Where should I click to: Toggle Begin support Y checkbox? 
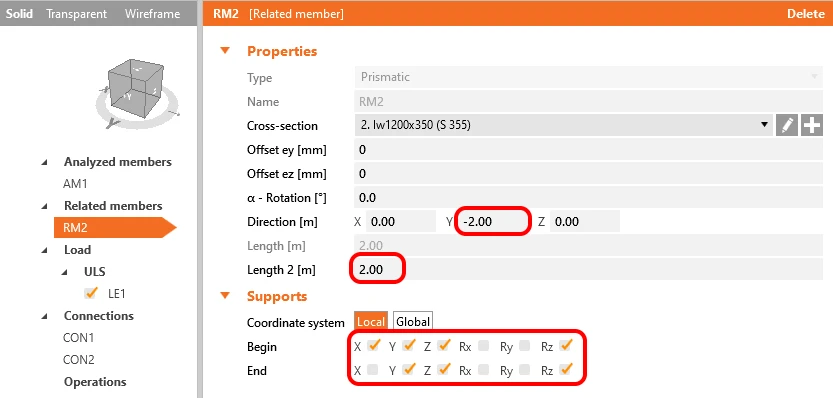[x=409, y=345]
